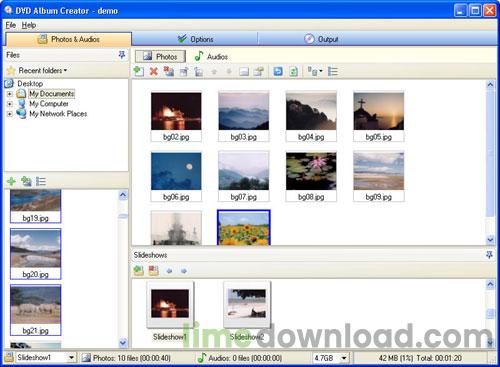Select My Computer in the folder tree
500x367 pixels.
(49, 104)
